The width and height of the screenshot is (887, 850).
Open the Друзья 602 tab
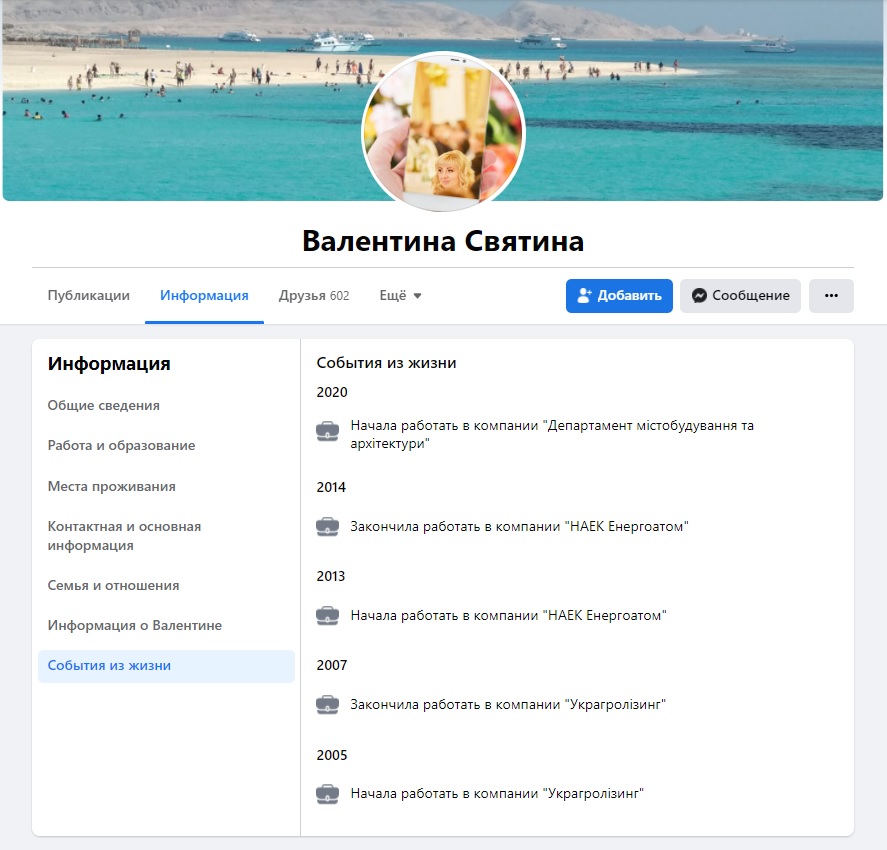tap(314, 296)
